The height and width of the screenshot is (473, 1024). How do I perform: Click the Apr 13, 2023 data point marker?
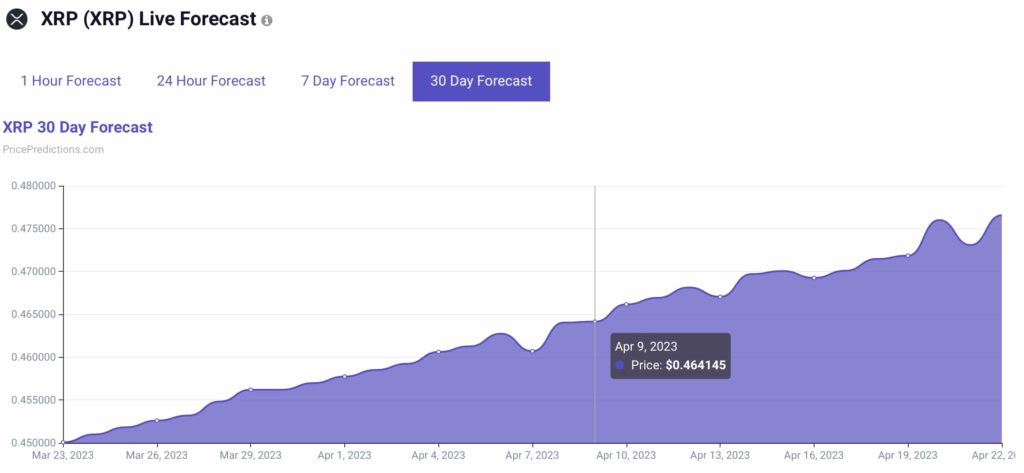pos(720,297)
